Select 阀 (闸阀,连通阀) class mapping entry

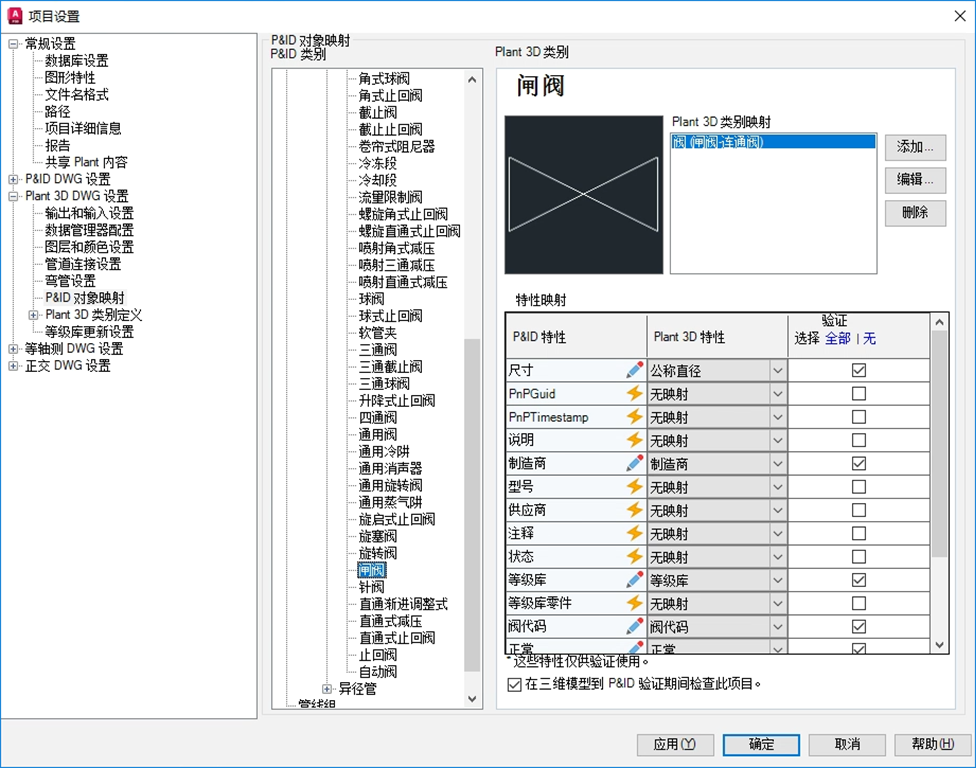[x=772, y=142]
